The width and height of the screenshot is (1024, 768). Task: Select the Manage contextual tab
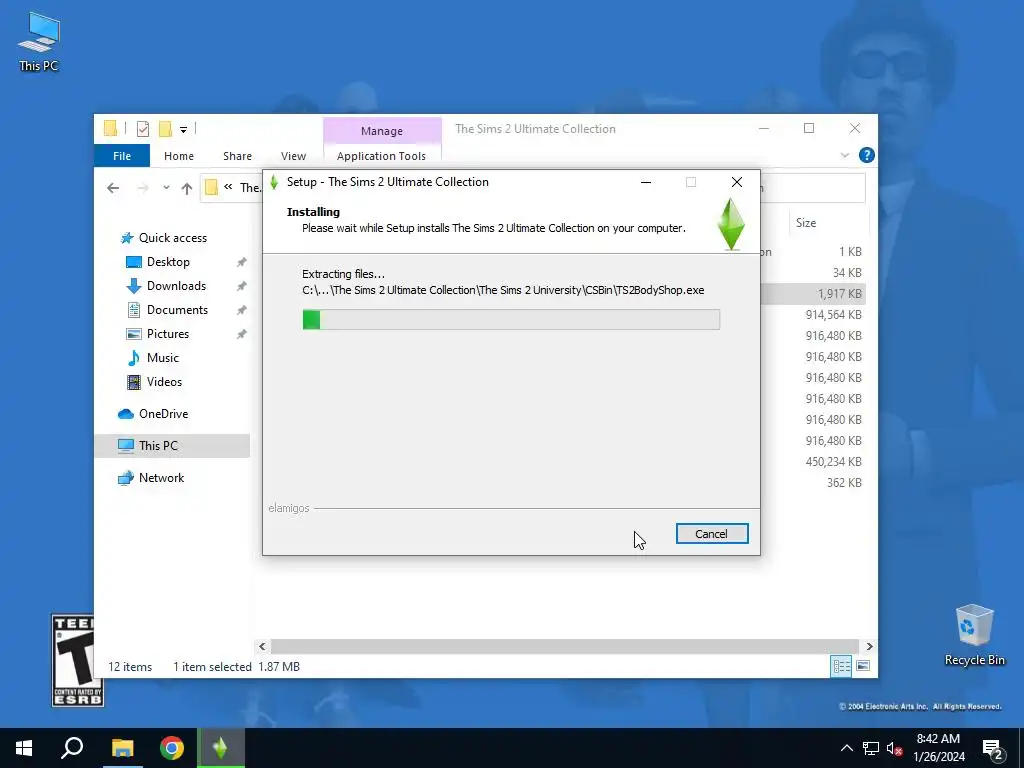tap(382, 131)
